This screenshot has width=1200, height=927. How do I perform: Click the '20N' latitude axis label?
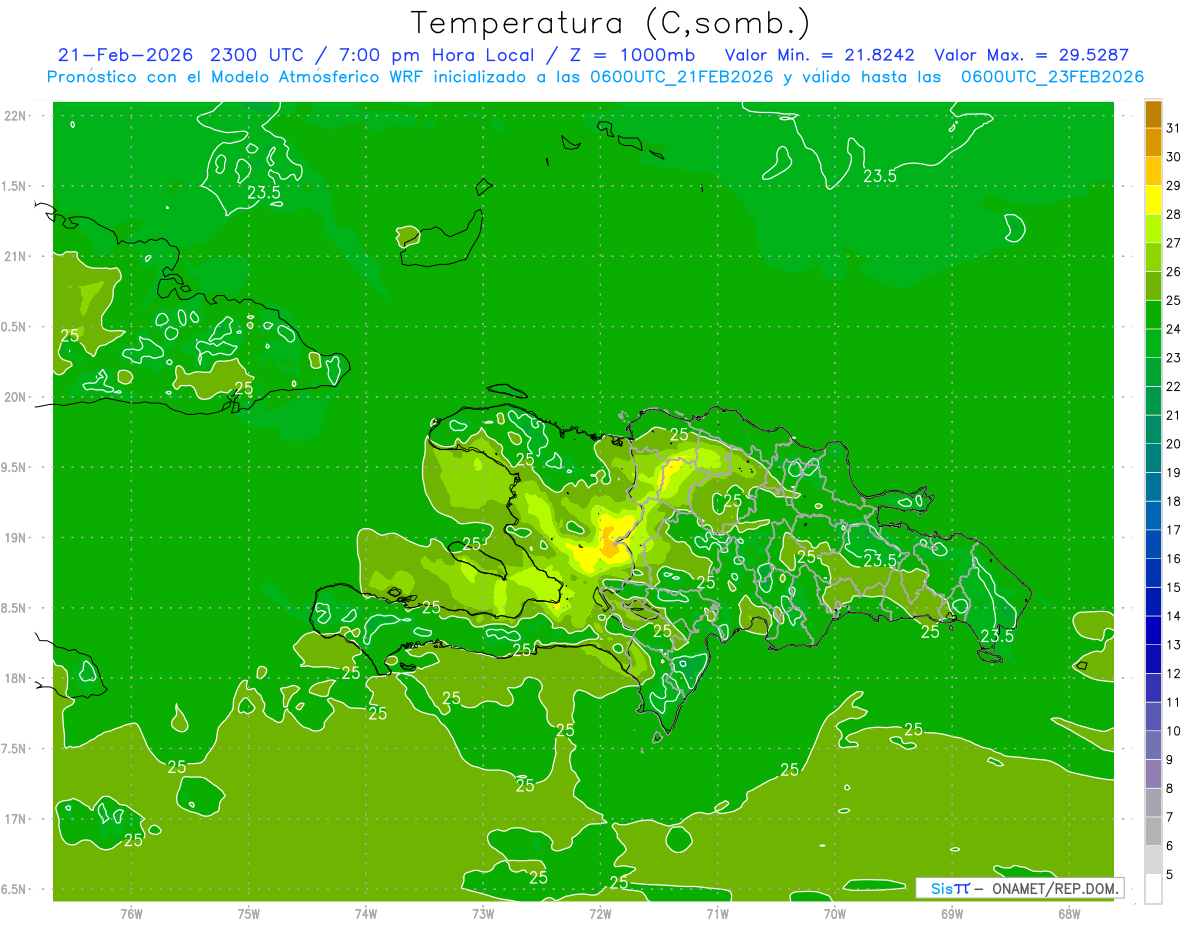coord(17,398)
